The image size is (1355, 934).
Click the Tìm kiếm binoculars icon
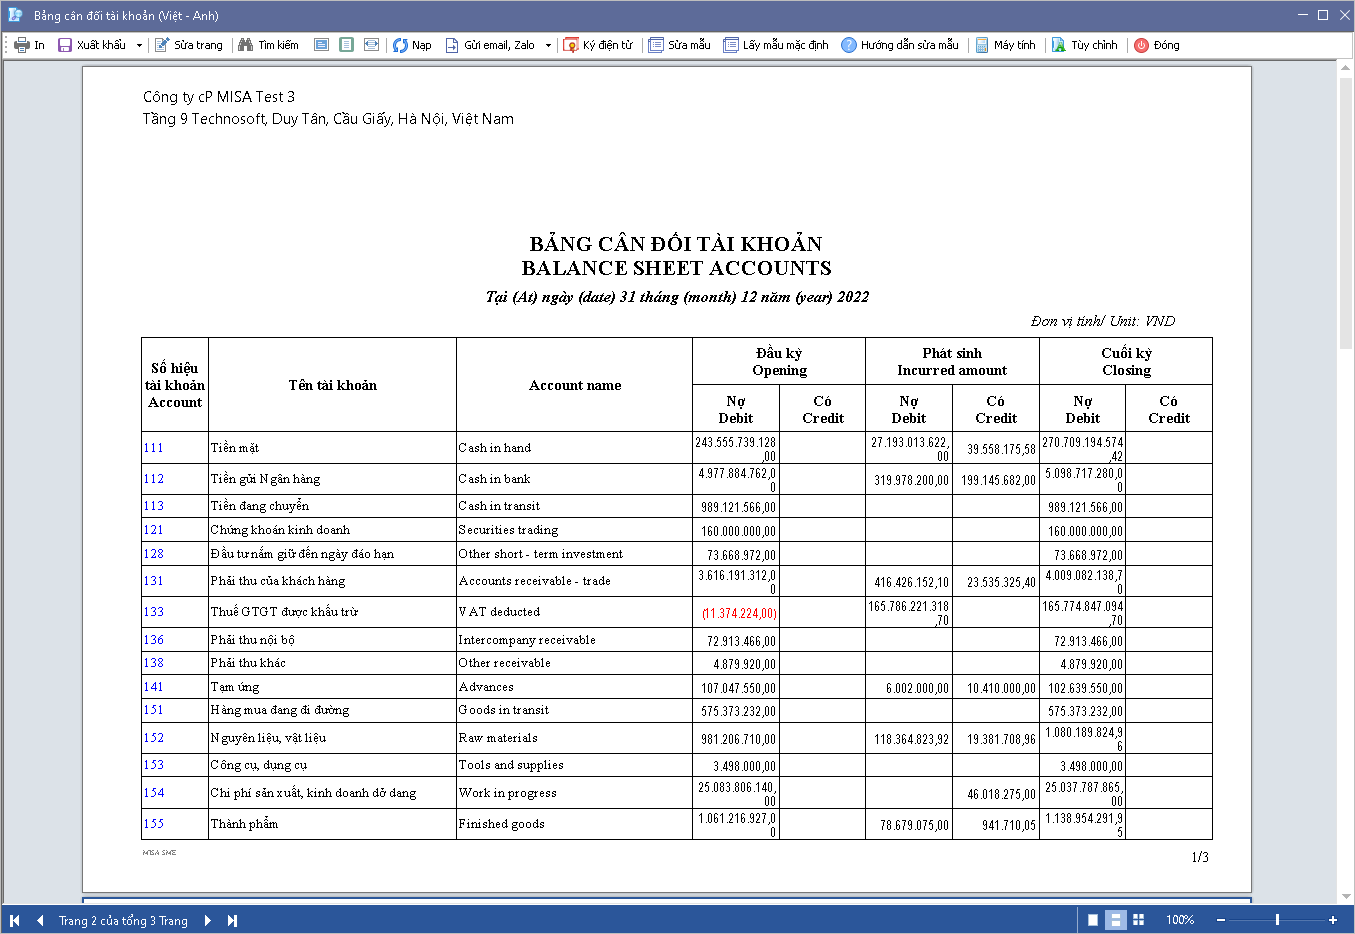(245, 45)
